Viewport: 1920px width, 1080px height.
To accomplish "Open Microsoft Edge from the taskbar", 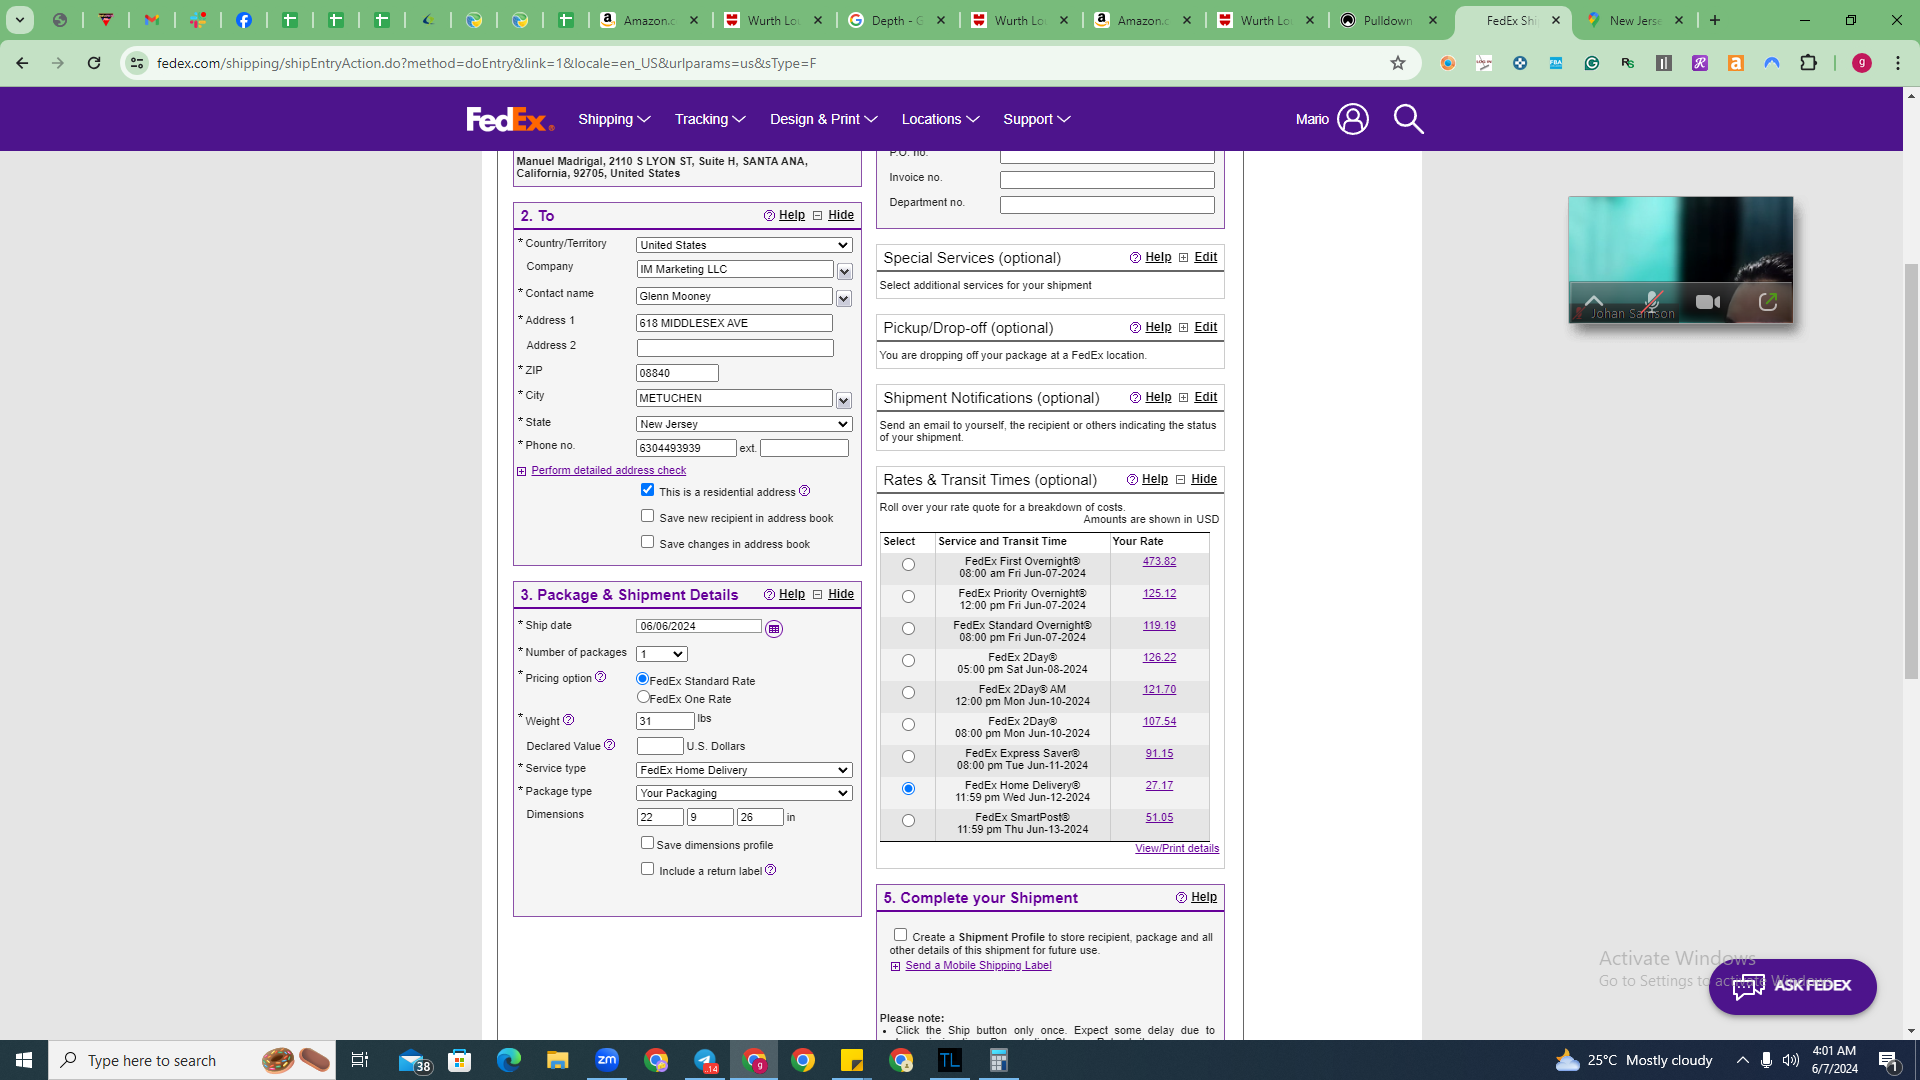I will click(x=508, y=1060).
